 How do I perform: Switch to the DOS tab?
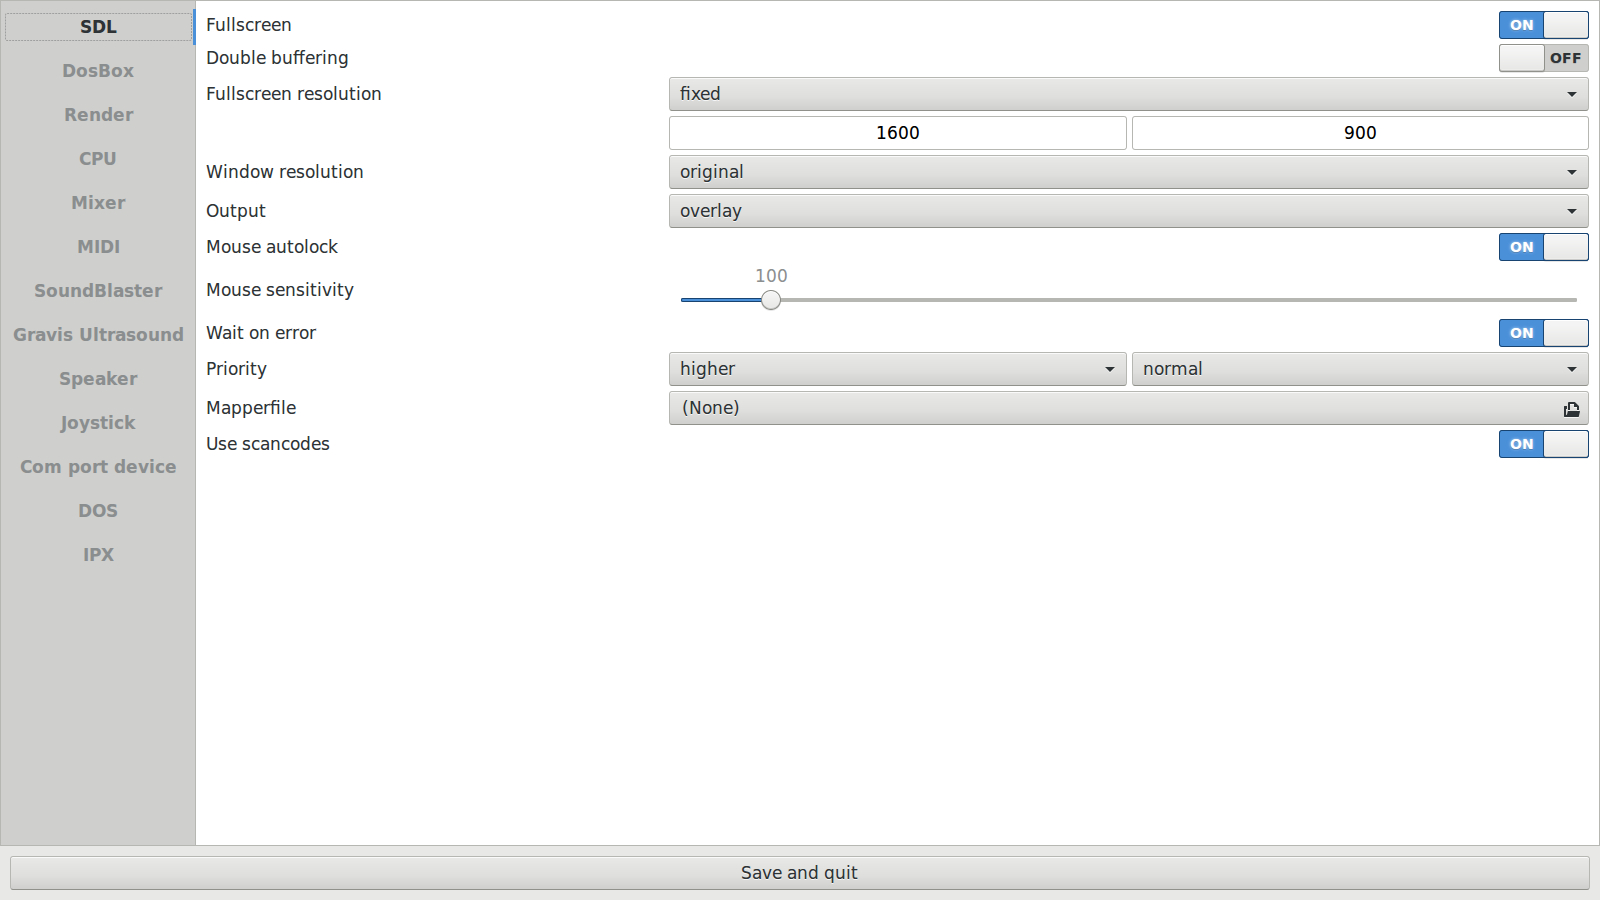[x=98, y=511]
